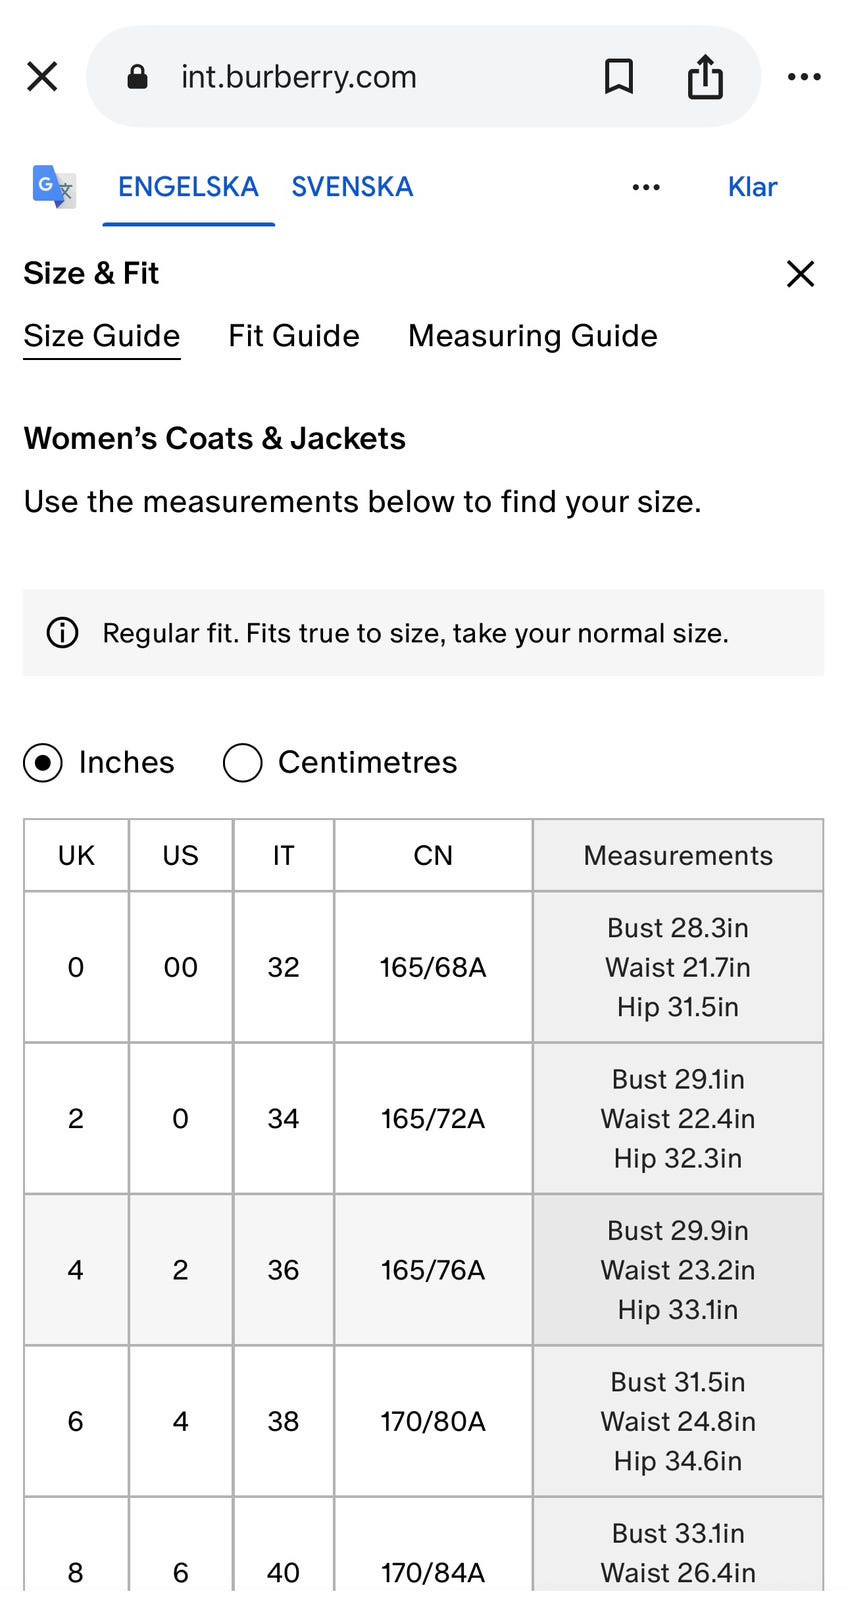The image size is (848, 1600).
Task: Select the Centimetres radio button
Action: [243, 763]
